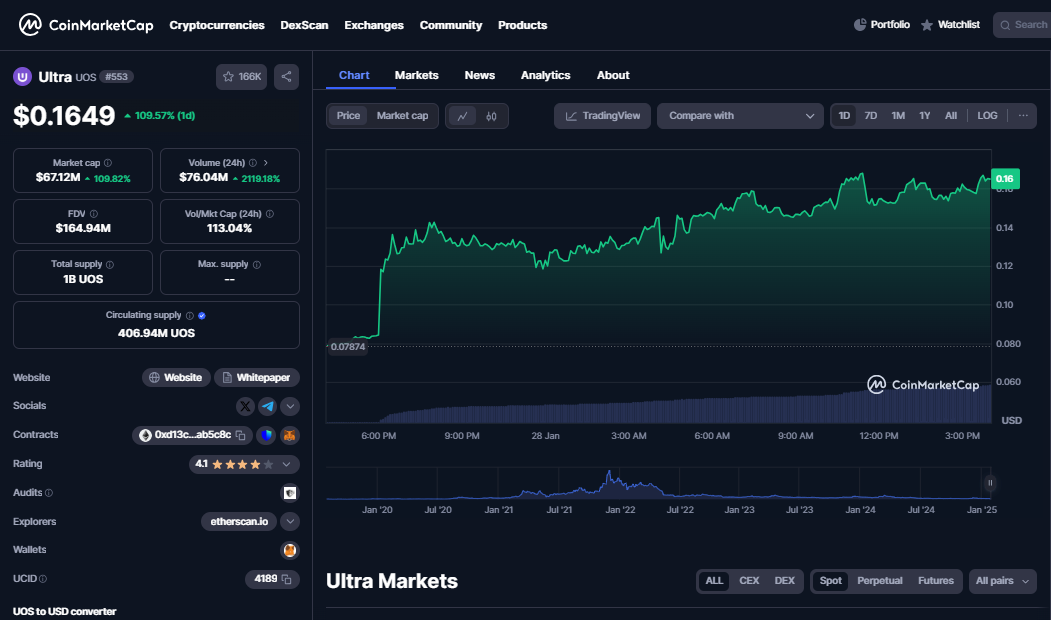Click the Whitepaper button
1051x620 pixels.
coord(257,378)
